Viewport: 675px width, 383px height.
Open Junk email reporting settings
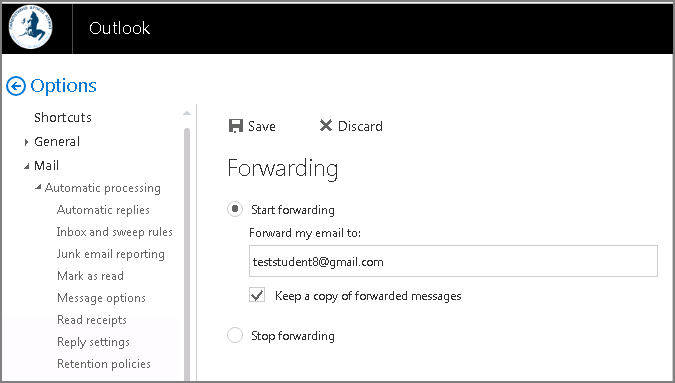coord(111,254)
